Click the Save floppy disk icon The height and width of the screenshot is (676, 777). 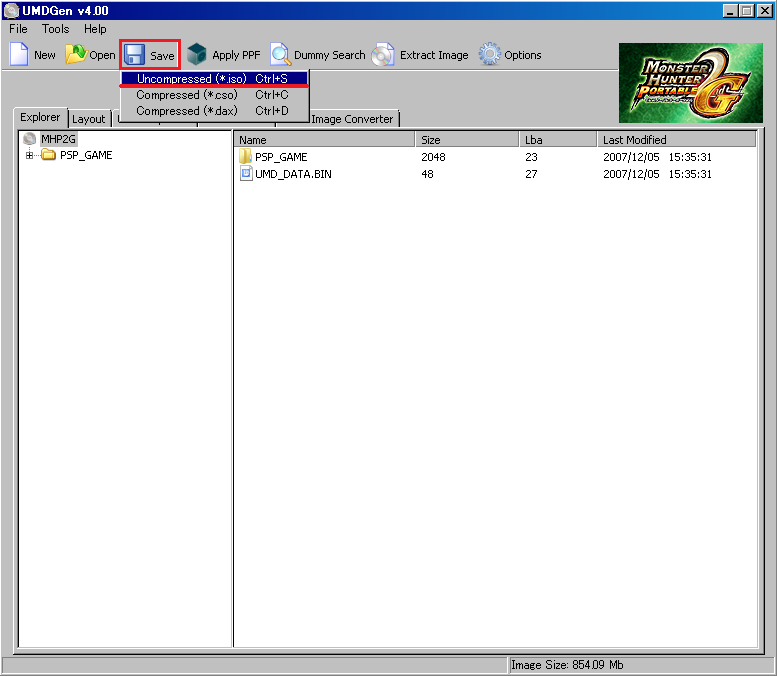pyautogui.click(x=134, y=55)
